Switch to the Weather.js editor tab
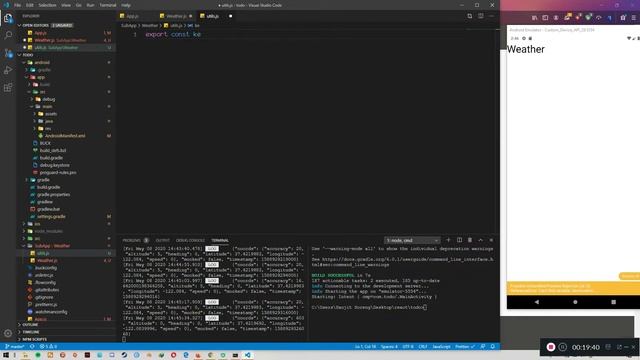This screenshot has width=640, height=360. click(x=176, y=16)
